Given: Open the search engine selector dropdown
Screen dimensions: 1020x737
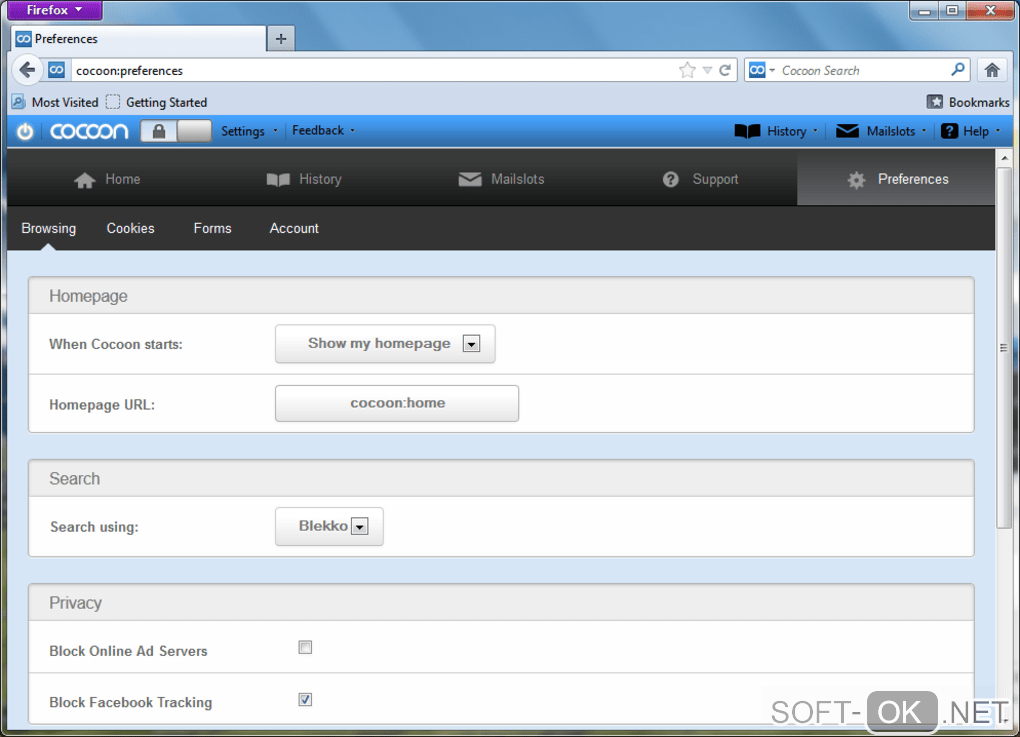Looking at the screenshot, I should click(x=762, y=70).
